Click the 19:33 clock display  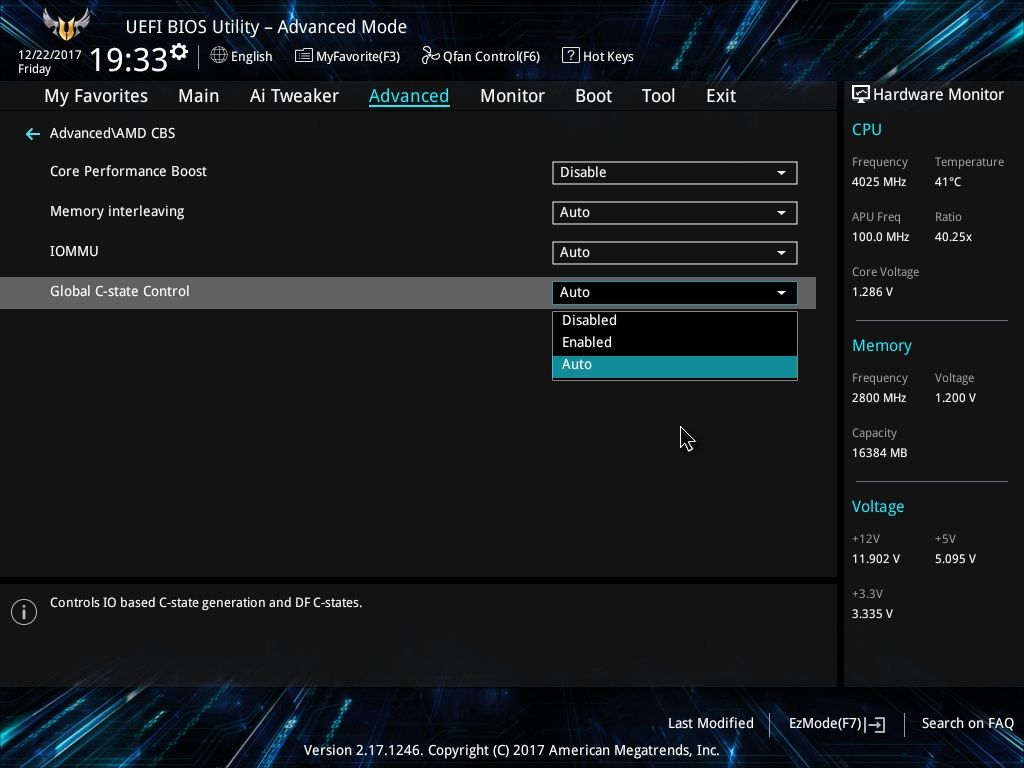(129, 59)
